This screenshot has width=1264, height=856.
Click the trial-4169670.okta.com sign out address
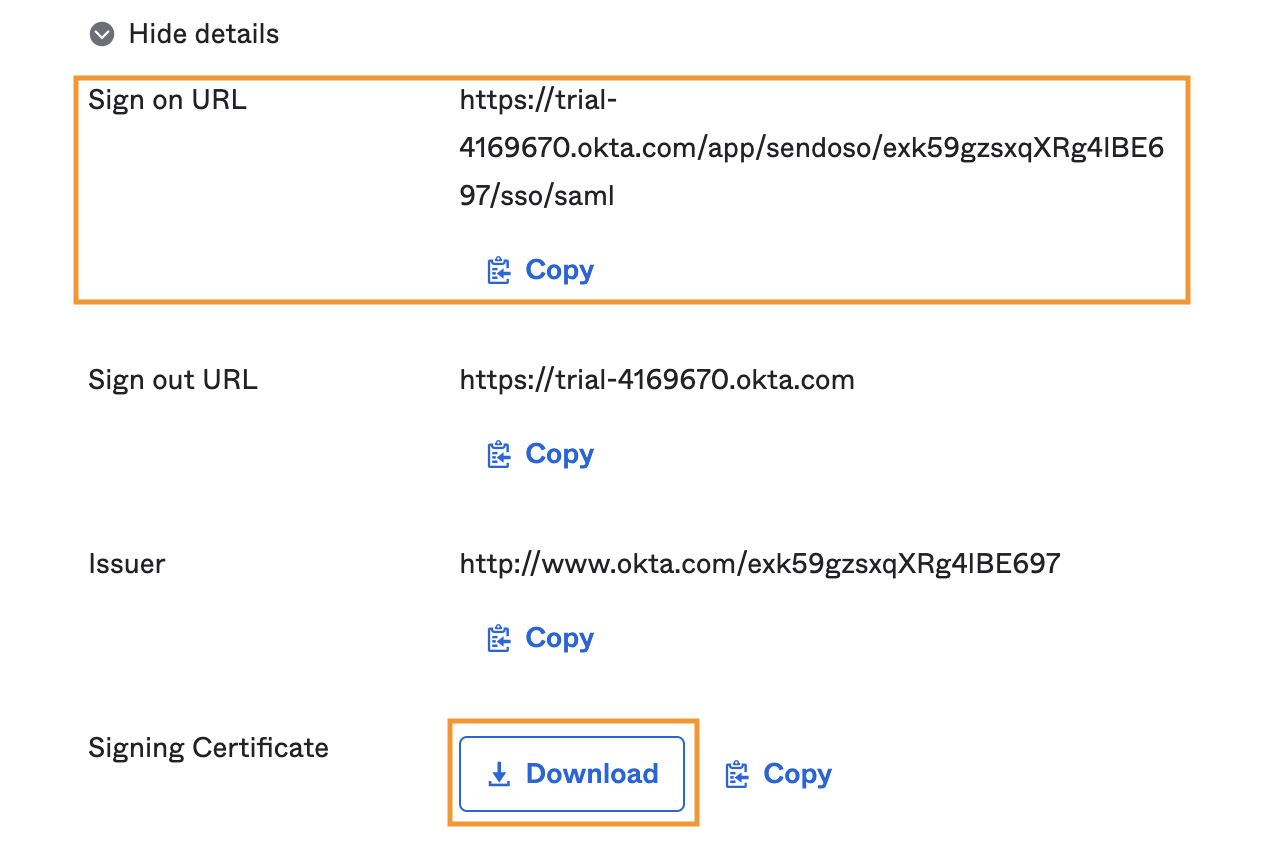pos(657,380)
